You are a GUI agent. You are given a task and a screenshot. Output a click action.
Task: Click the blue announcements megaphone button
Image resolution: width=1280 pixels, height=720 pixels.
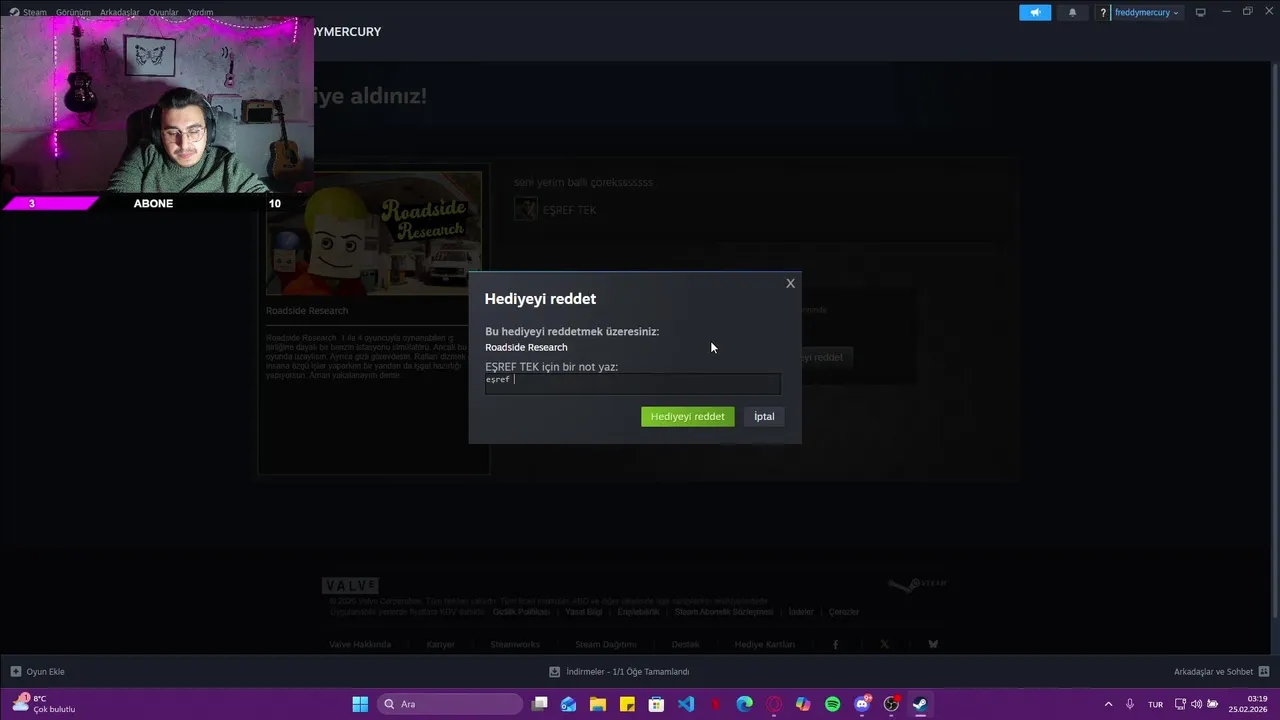pyautogui.click(x=1035, y=12)
